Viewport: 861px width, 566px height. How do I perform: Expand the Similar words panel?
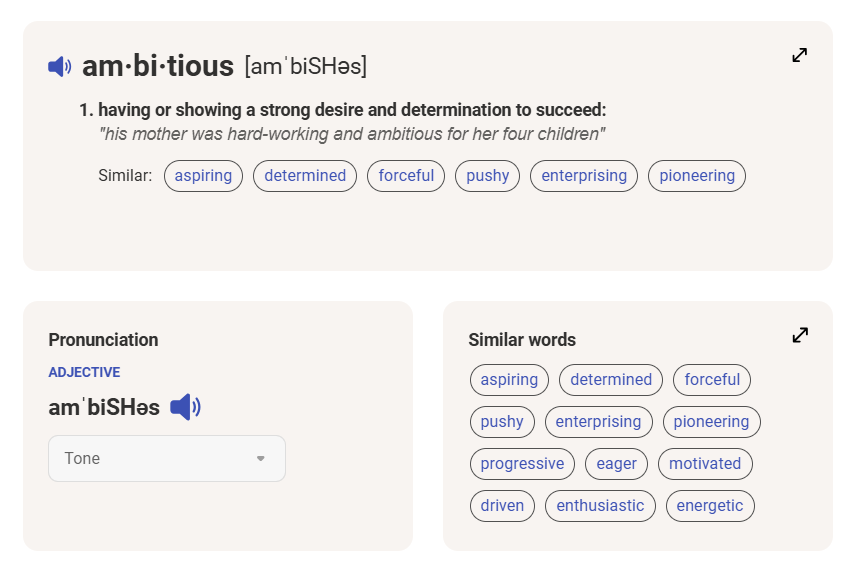tap(799, 335)
